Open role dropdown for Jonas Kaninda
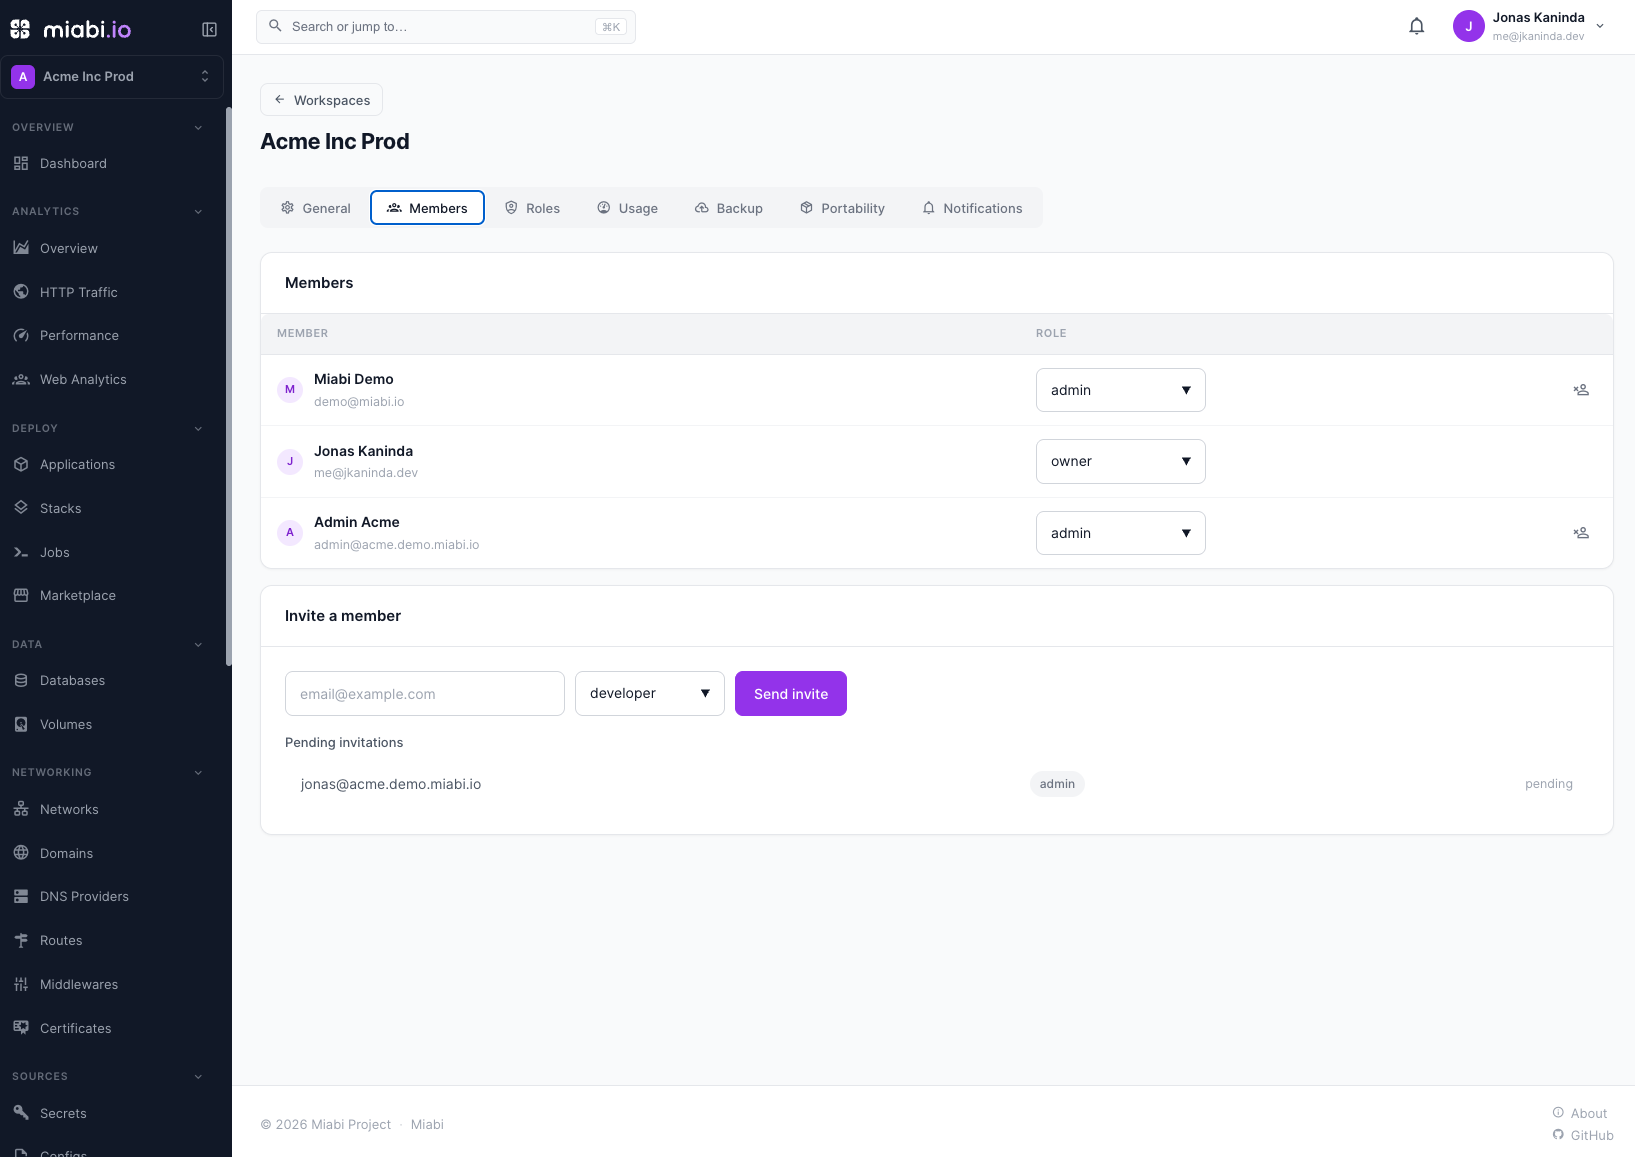The height and width of the screenshot is (1157, 1635). (1120, 461)
